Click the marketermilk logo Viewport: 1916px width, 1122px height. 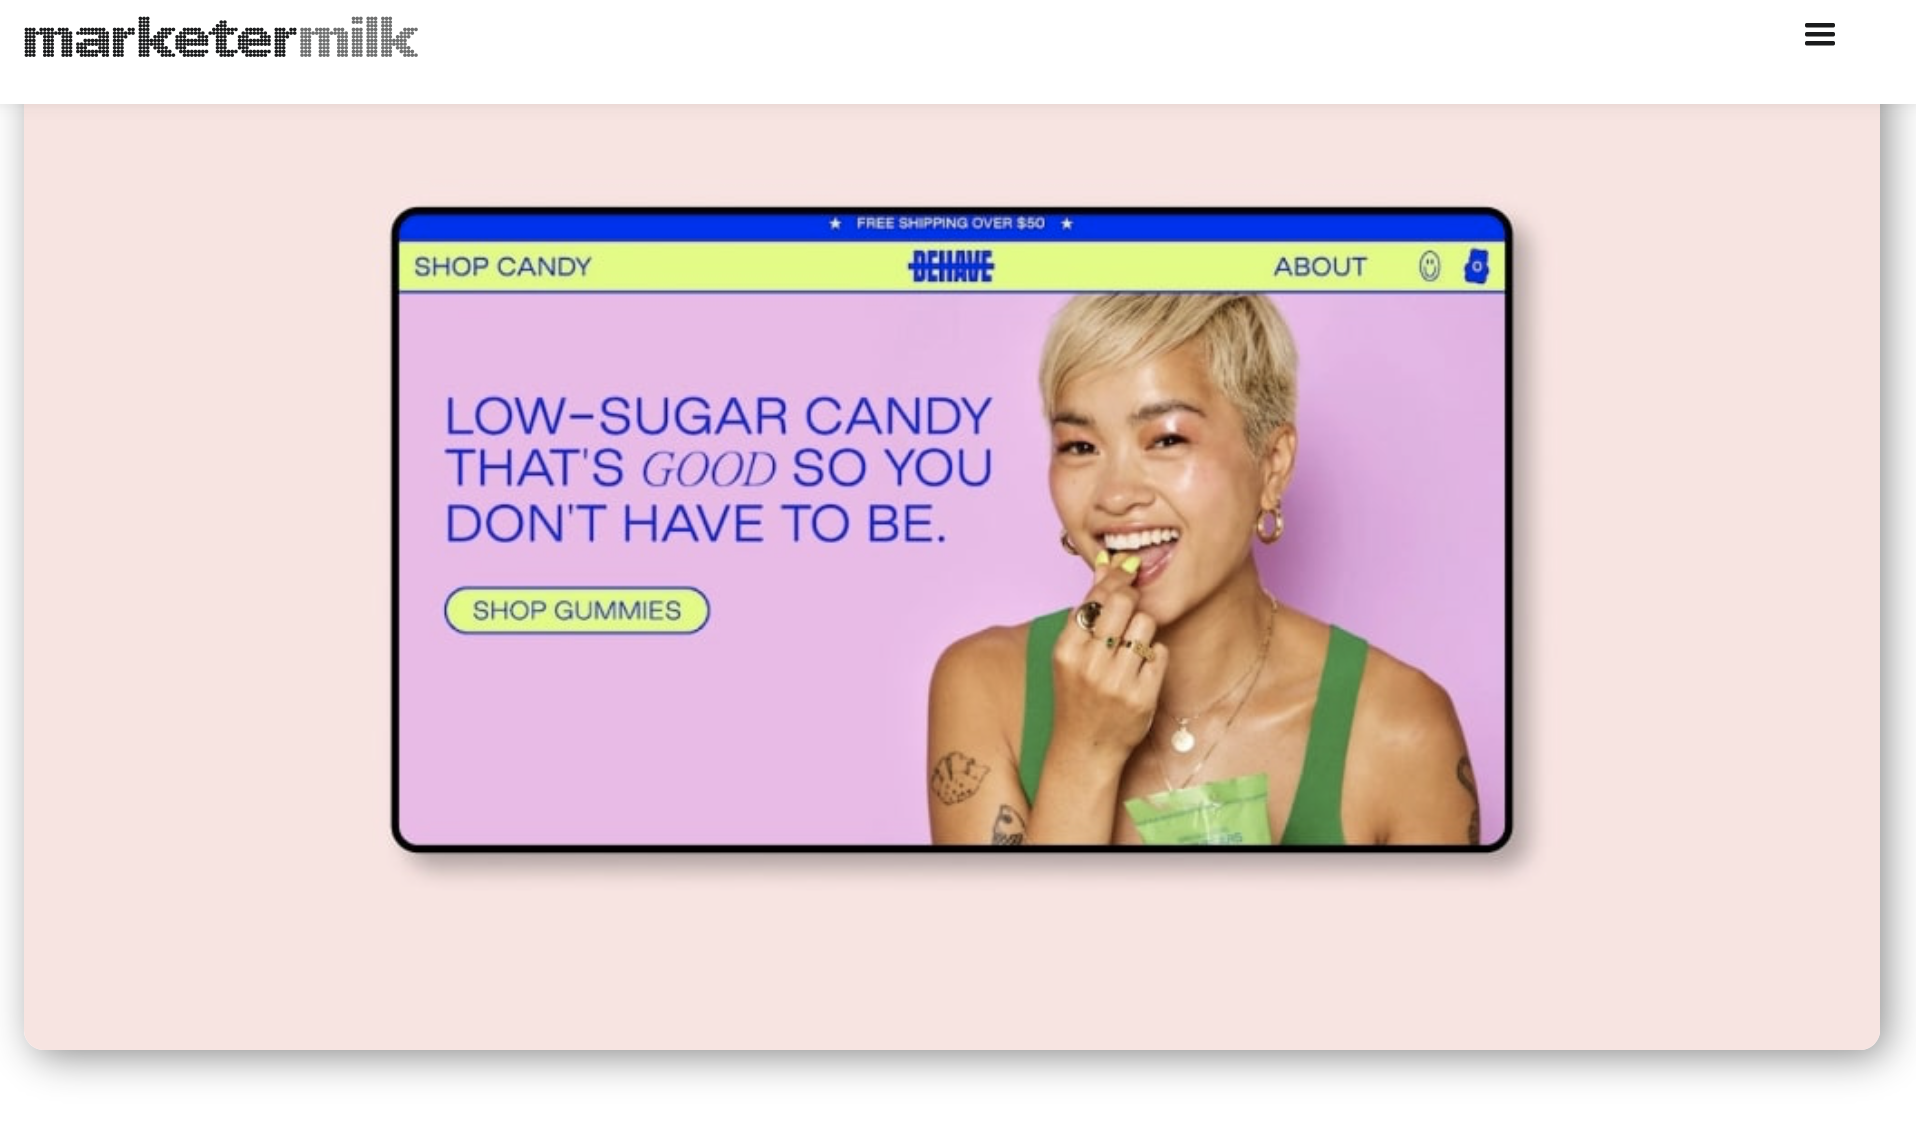pyautogui.click(x=221, y=38)
